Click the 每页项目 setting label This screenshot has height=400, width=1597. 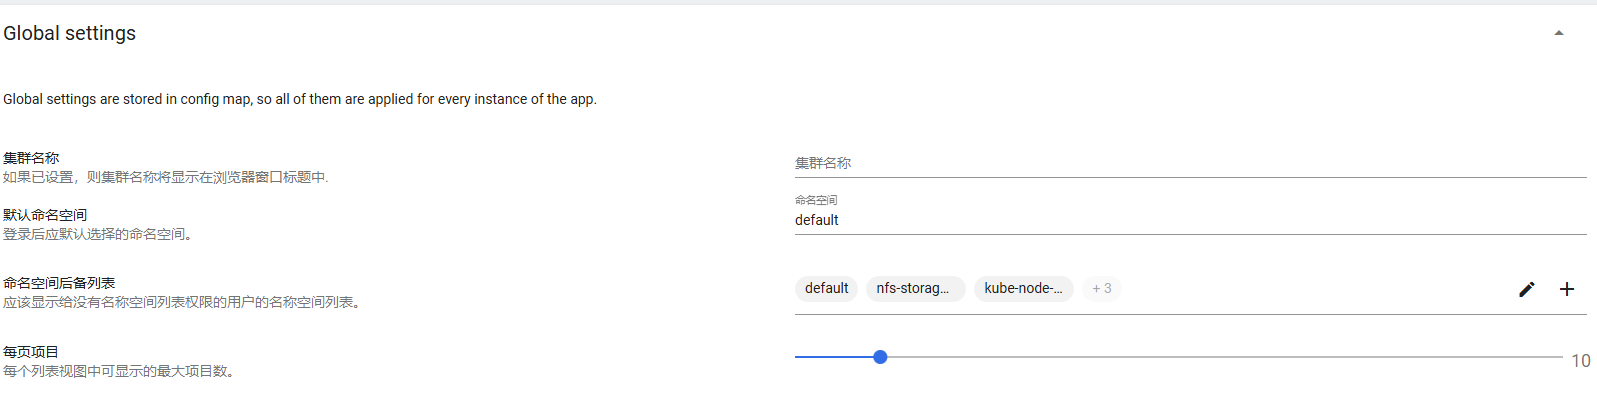point(31,352)
